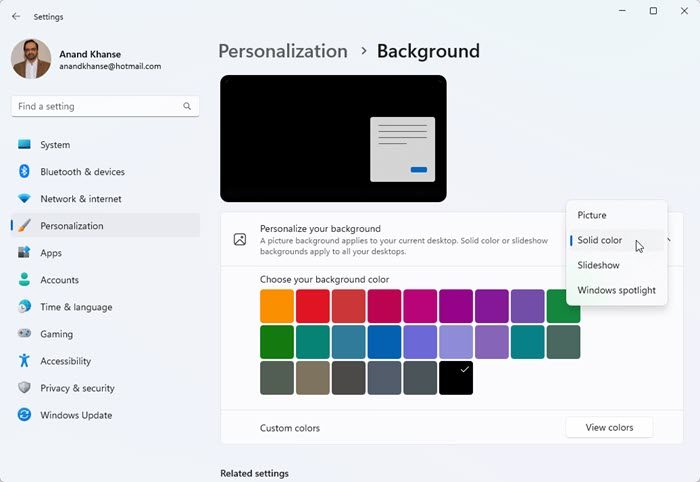The width and height of the screenshot is (700, 482).
Task: Pick the tan brown color swatch
Action: click(312, 378)
